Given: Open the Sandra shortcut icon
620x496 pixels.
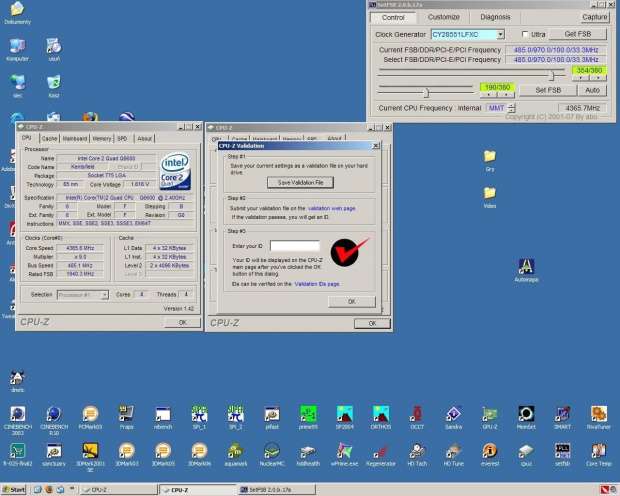Looking at the screenshot, I should click(x=454, y=414).
